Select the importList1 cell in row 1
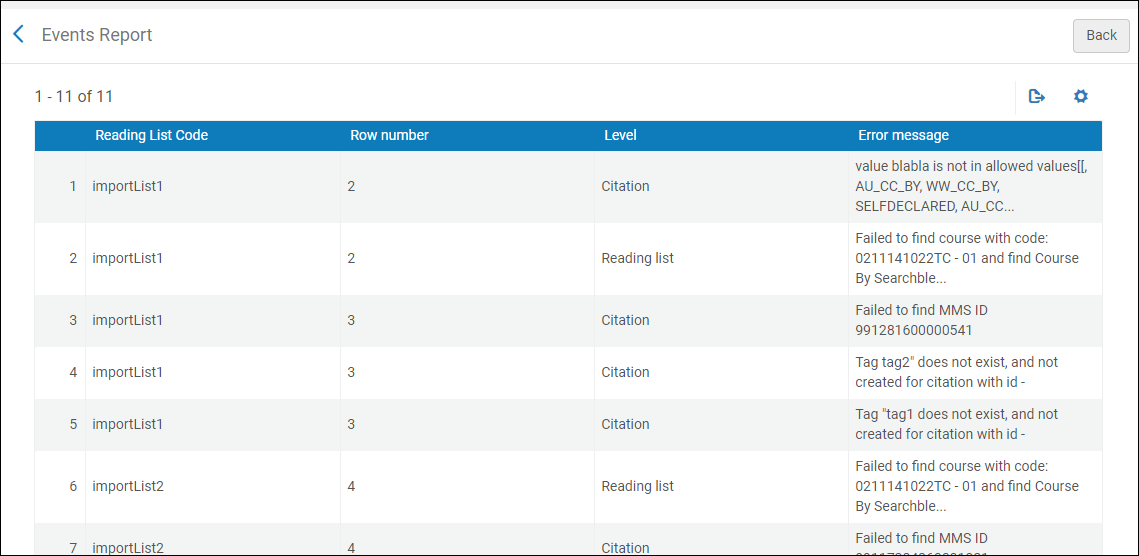 (x=127, y=186)
